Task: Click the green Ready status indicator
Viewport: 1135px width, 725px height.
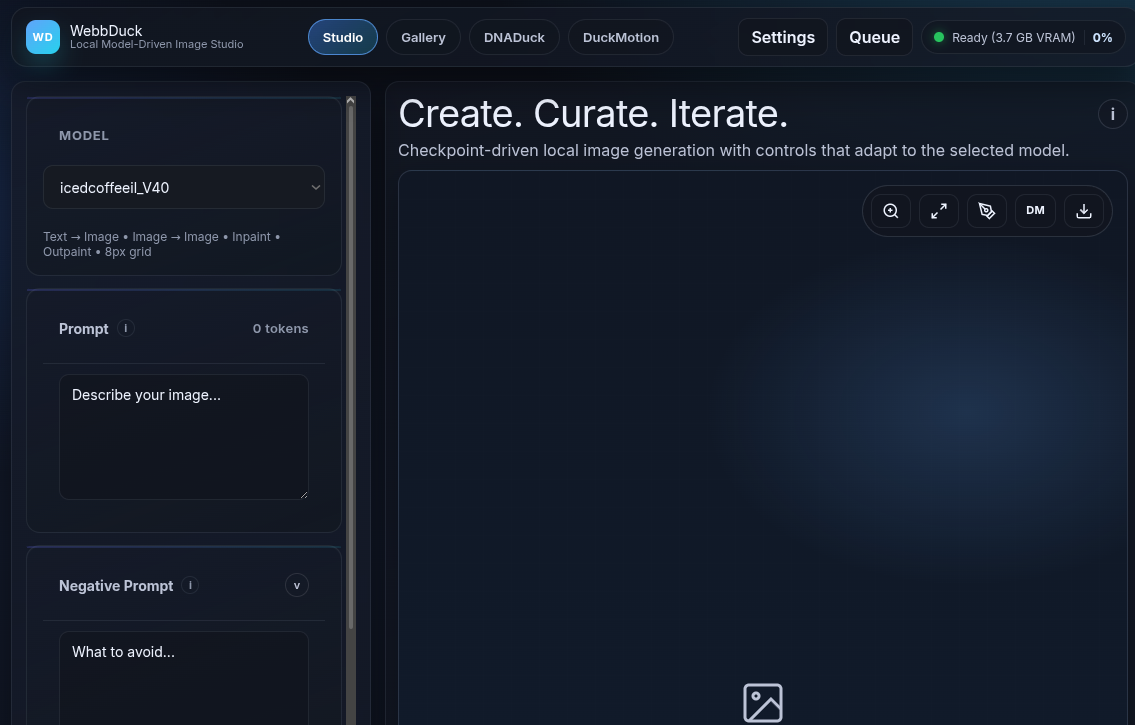Action: (939, 37)
